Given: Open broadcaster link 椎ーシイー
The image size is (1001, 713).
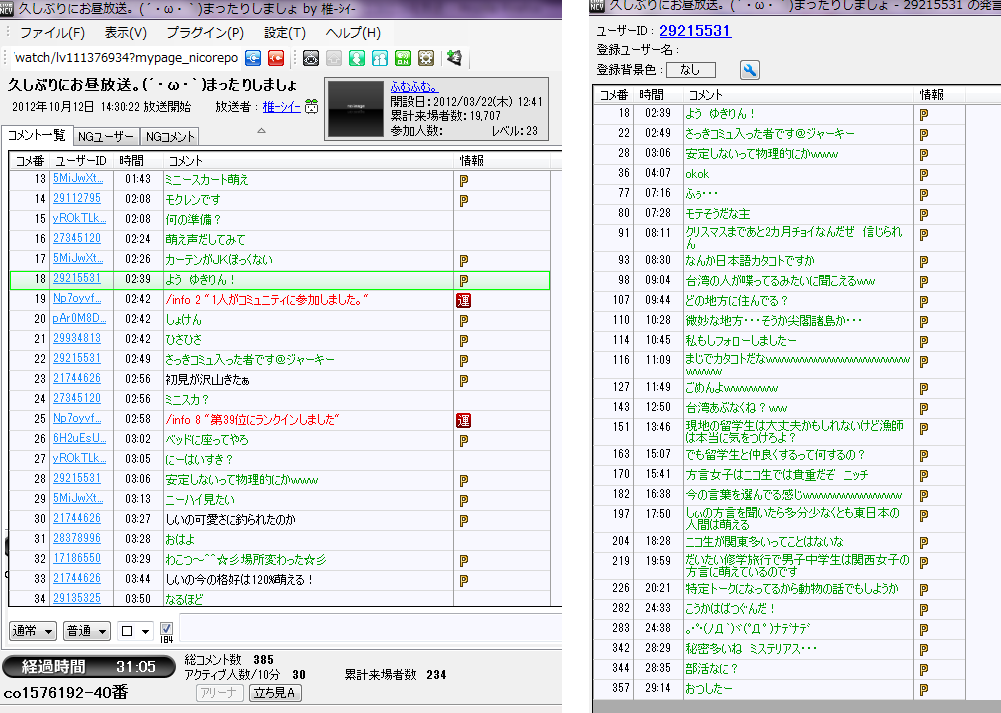Looking at the screenshot, I should (282, 107).
